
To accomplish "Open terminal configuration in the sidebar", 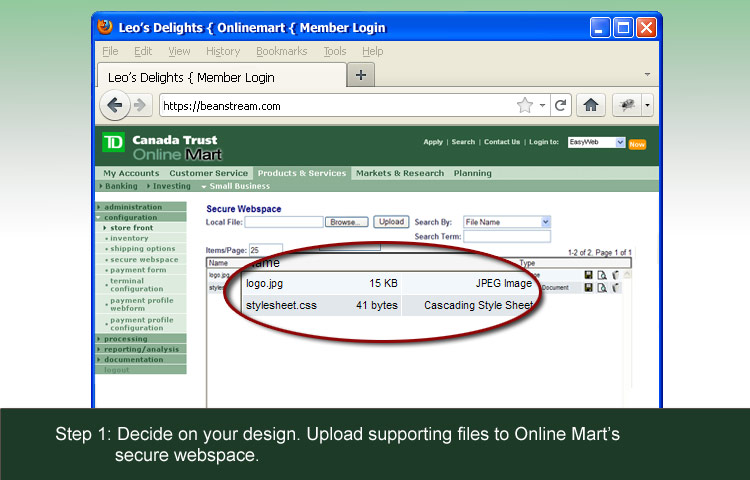I will click(137, 285).
